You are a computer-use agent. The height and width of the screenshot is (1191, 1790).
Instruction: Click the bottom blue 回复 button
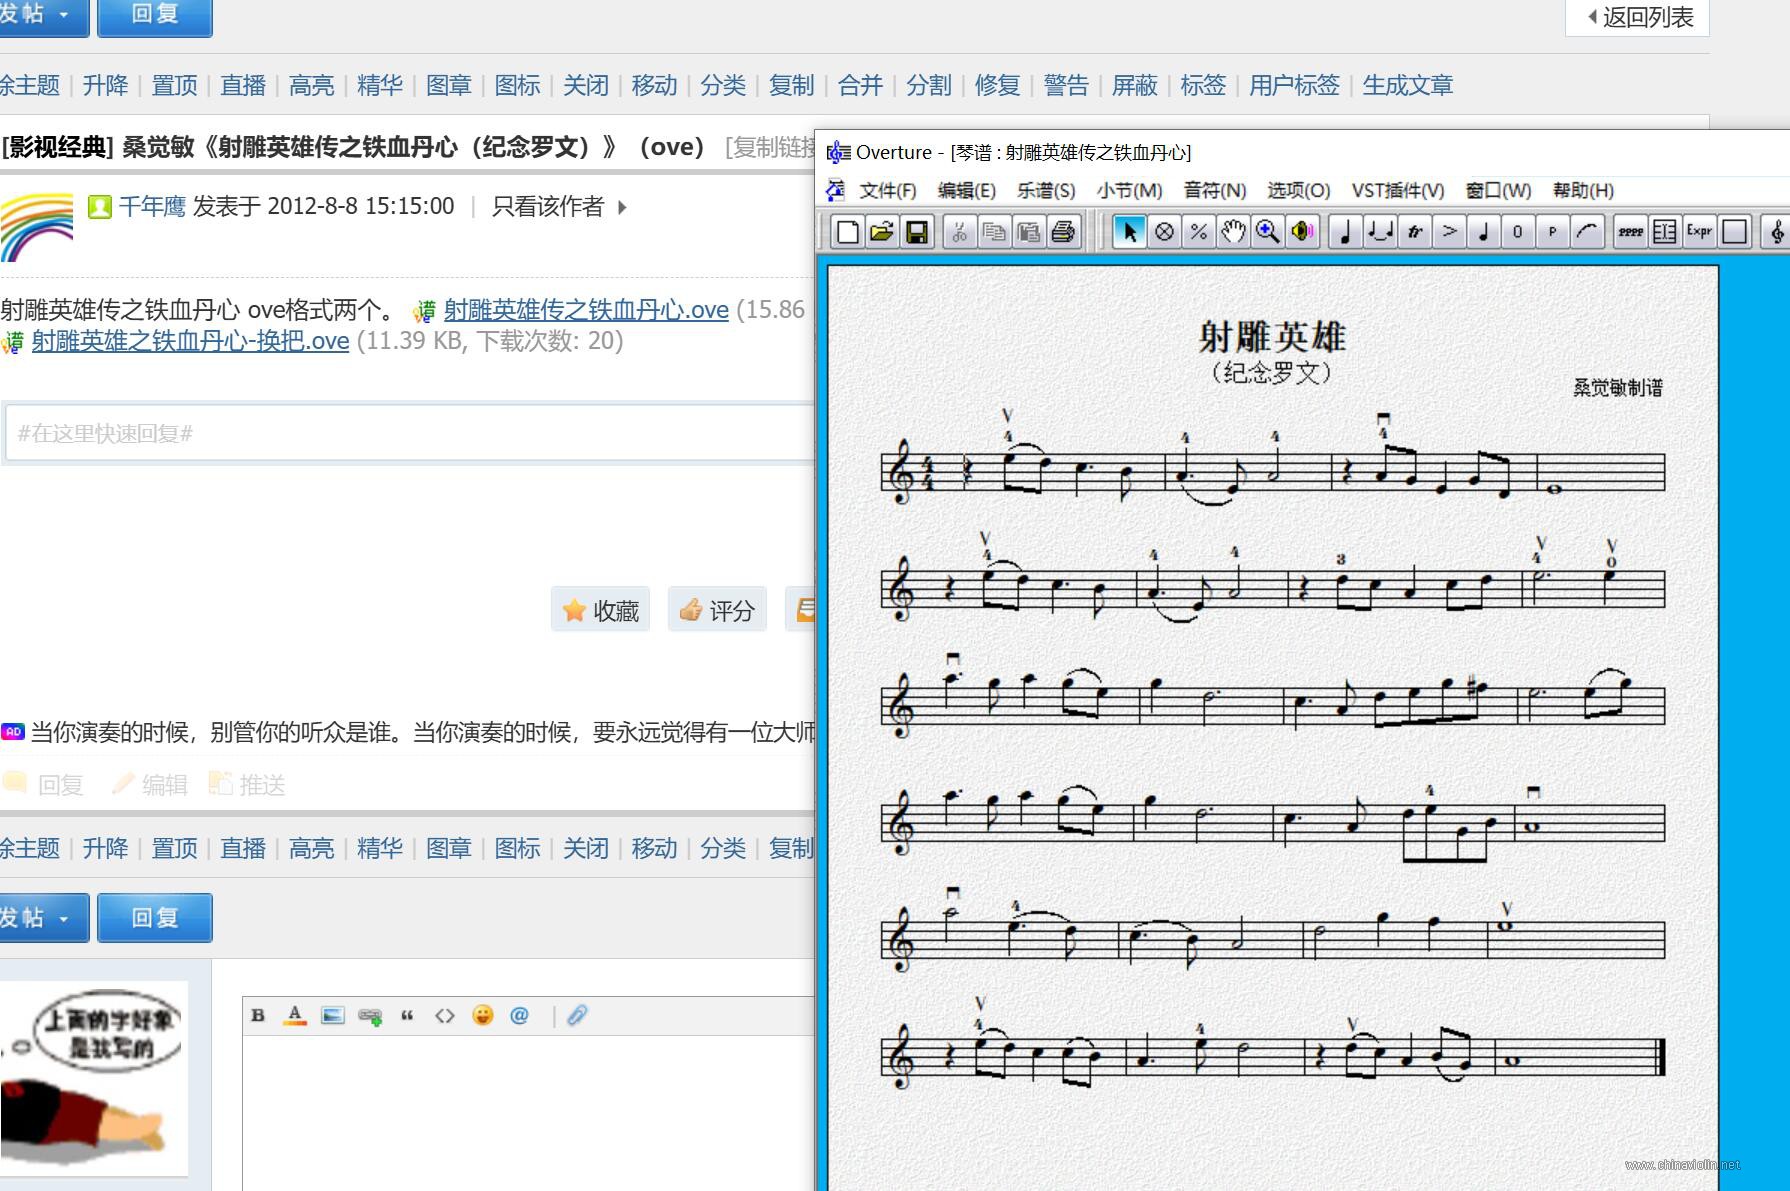click(155, 918)
